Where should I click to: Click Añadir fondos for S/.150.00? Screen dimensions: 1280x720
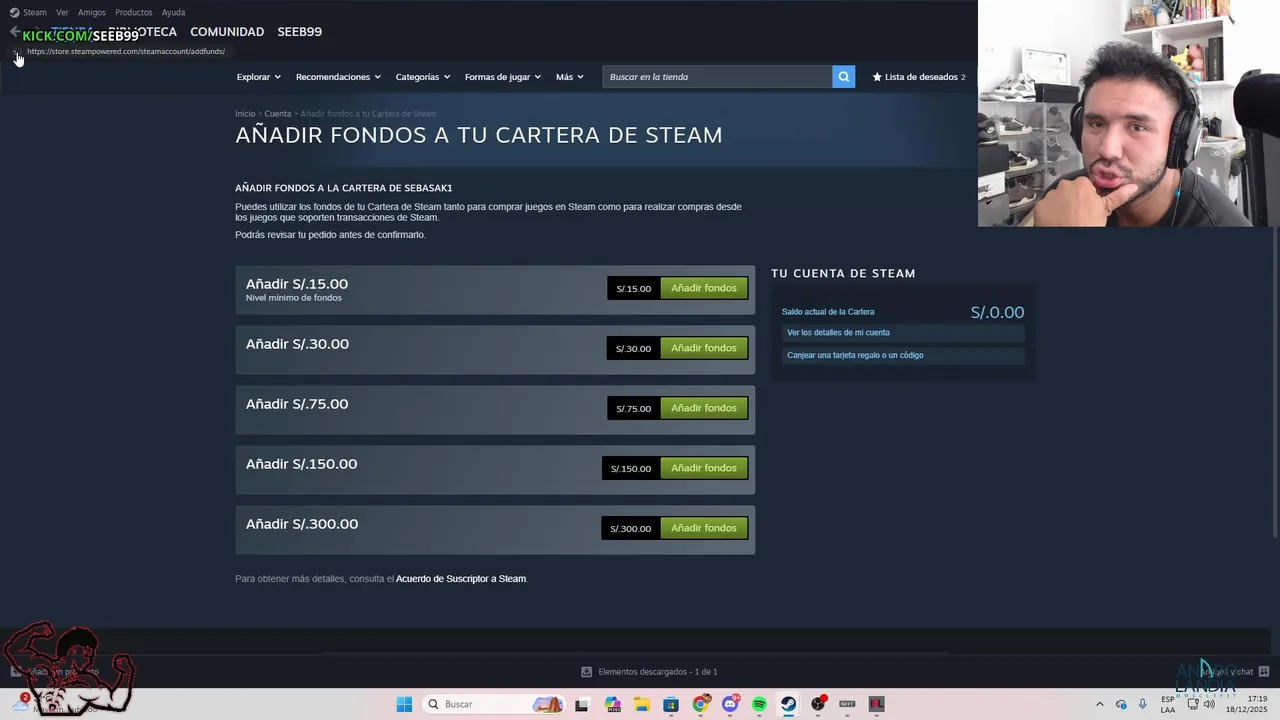704,468
